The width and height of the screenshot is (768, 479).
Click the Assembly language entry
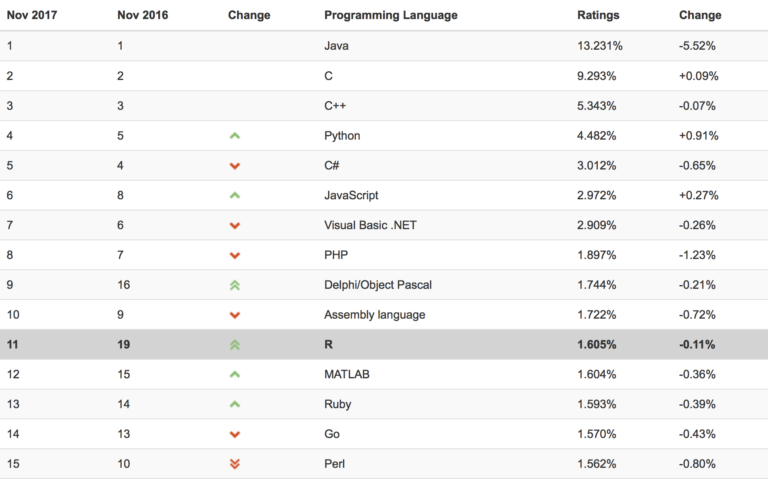click(x=374, y=315)
